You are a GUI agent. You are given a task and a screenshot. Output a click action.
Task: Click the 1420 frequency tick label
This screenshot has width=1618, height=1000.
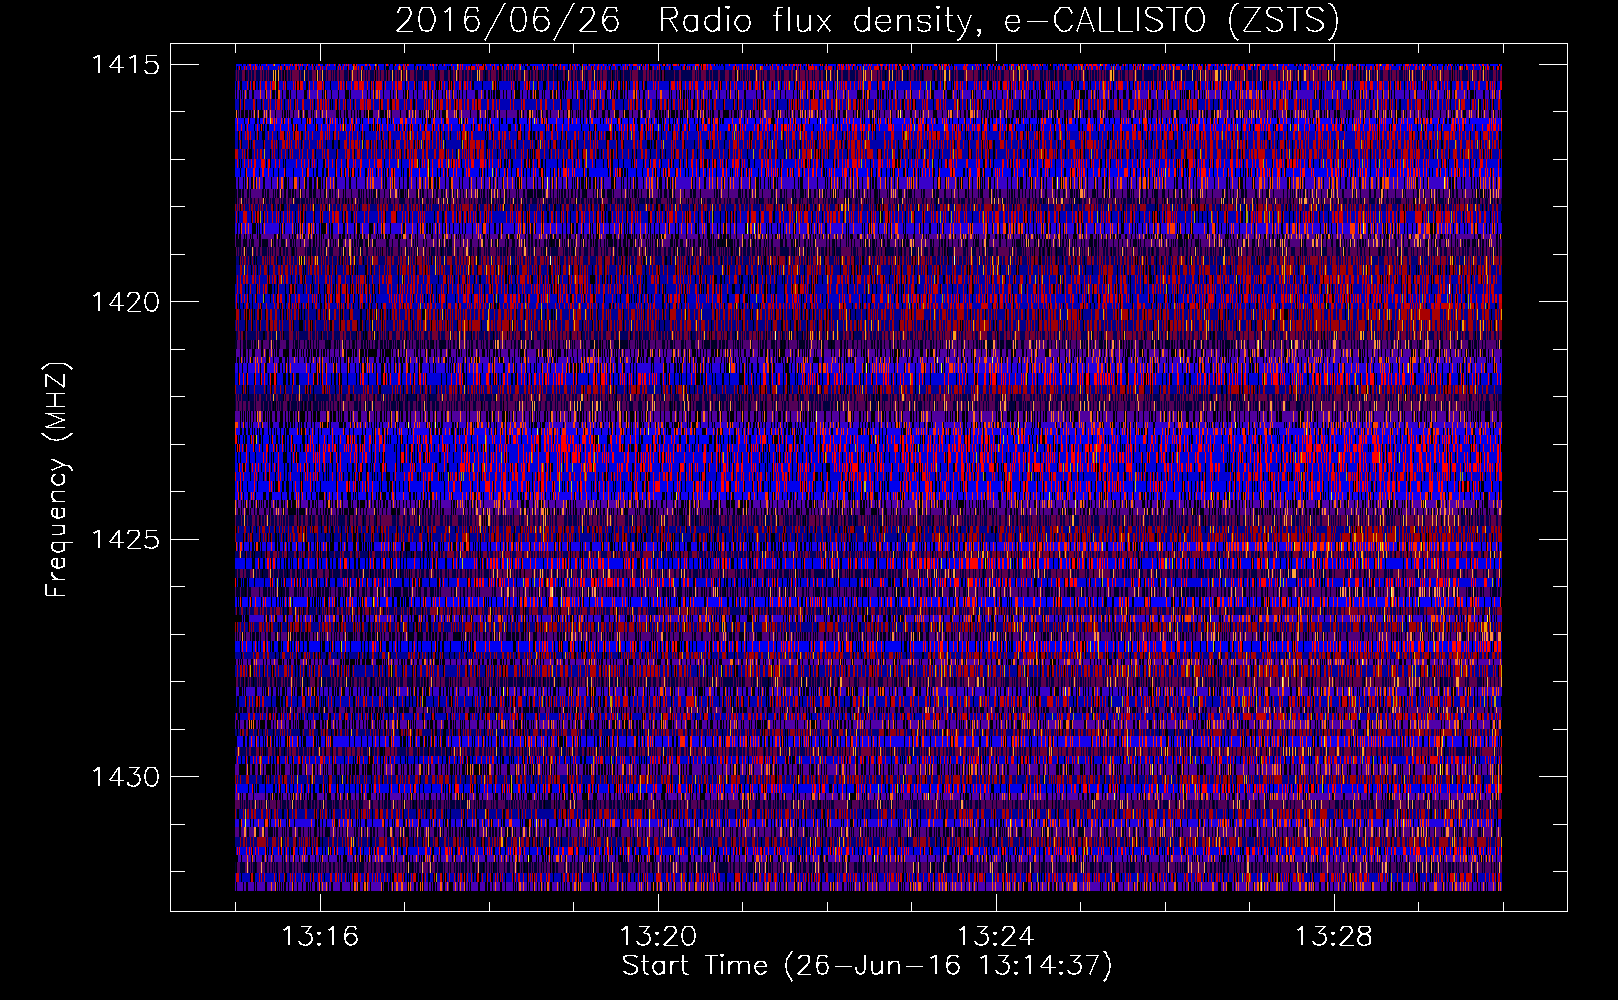[126, 302]
